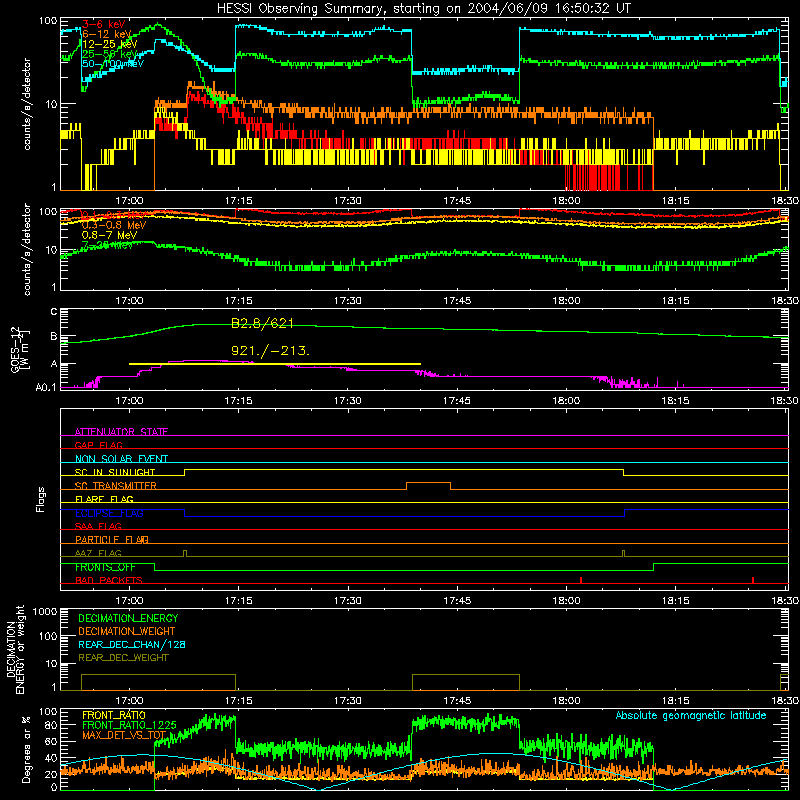Click the Degrees or % axis title
Viewport: 800px width, 800px height.
(26, 749)
